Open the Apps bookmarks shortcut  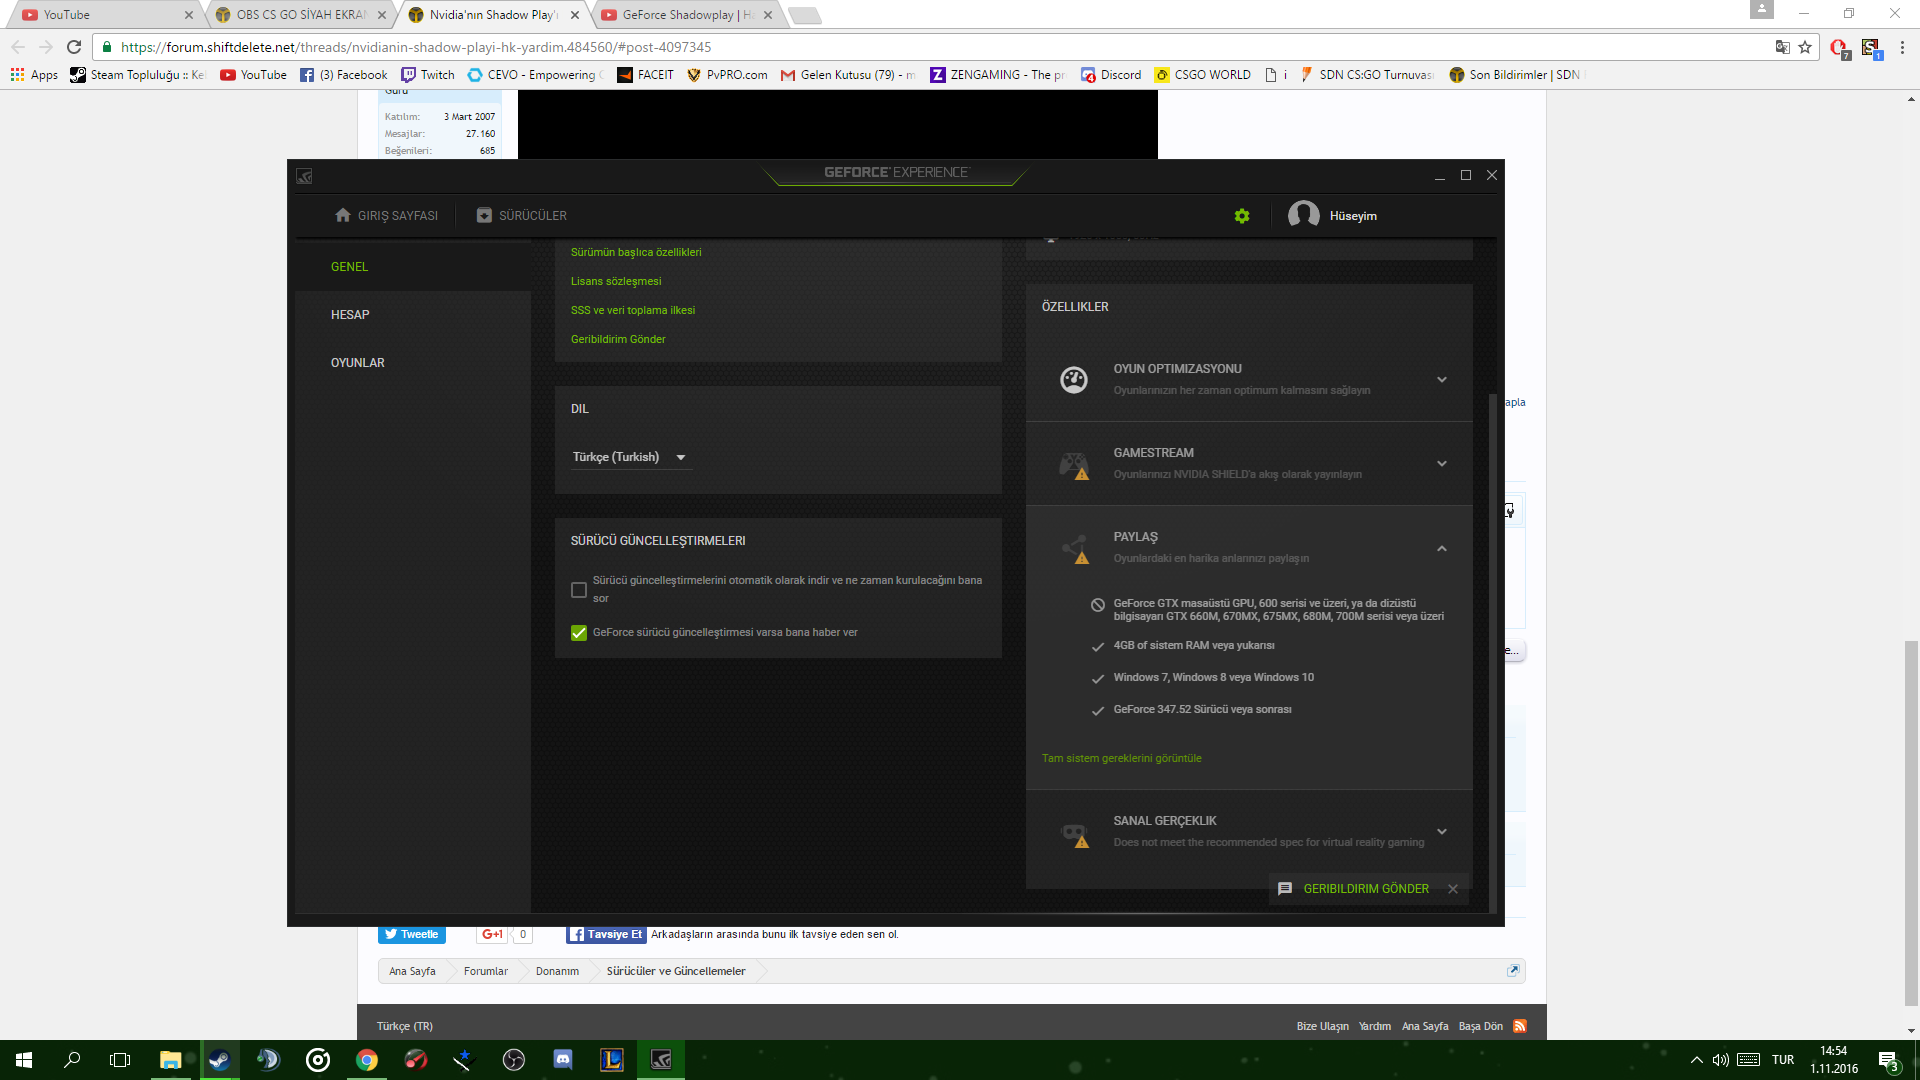tap(34, 75)
